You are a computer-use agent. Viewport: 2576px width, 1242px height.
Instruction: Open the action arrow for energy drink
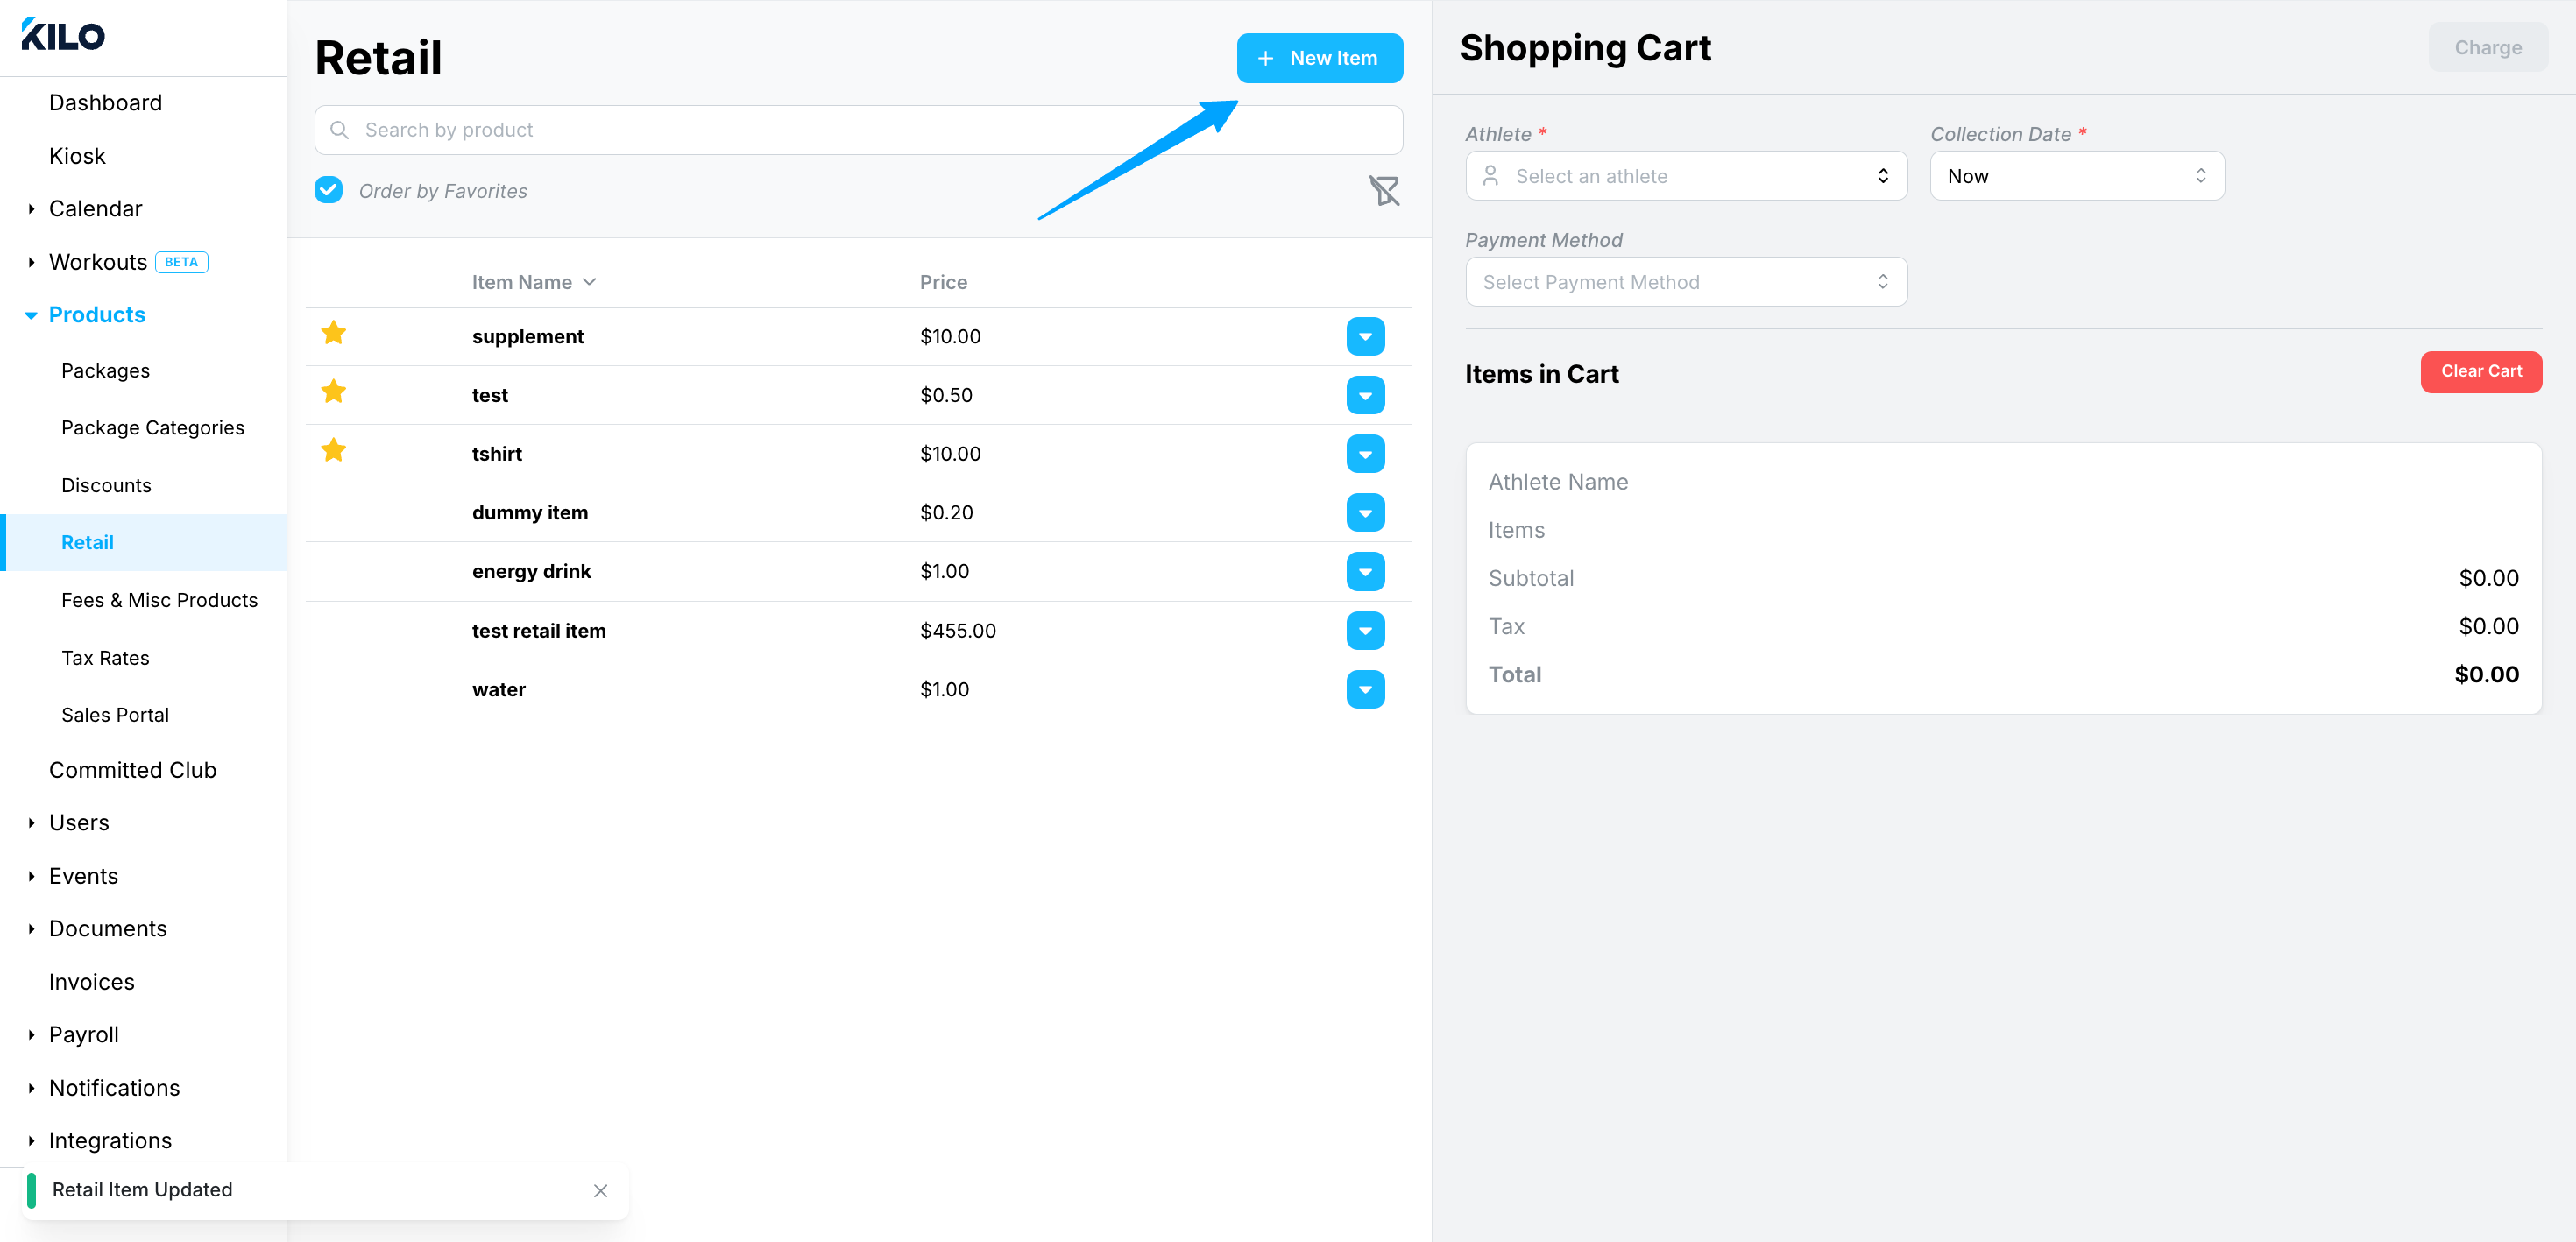[1365, 571]
